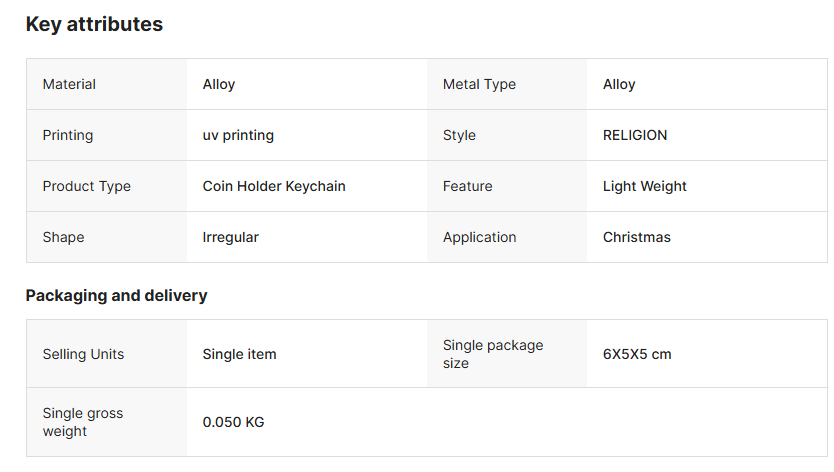Click the Style attribute label
This screenshot has height=472, width=834.
tap(459, 135)
